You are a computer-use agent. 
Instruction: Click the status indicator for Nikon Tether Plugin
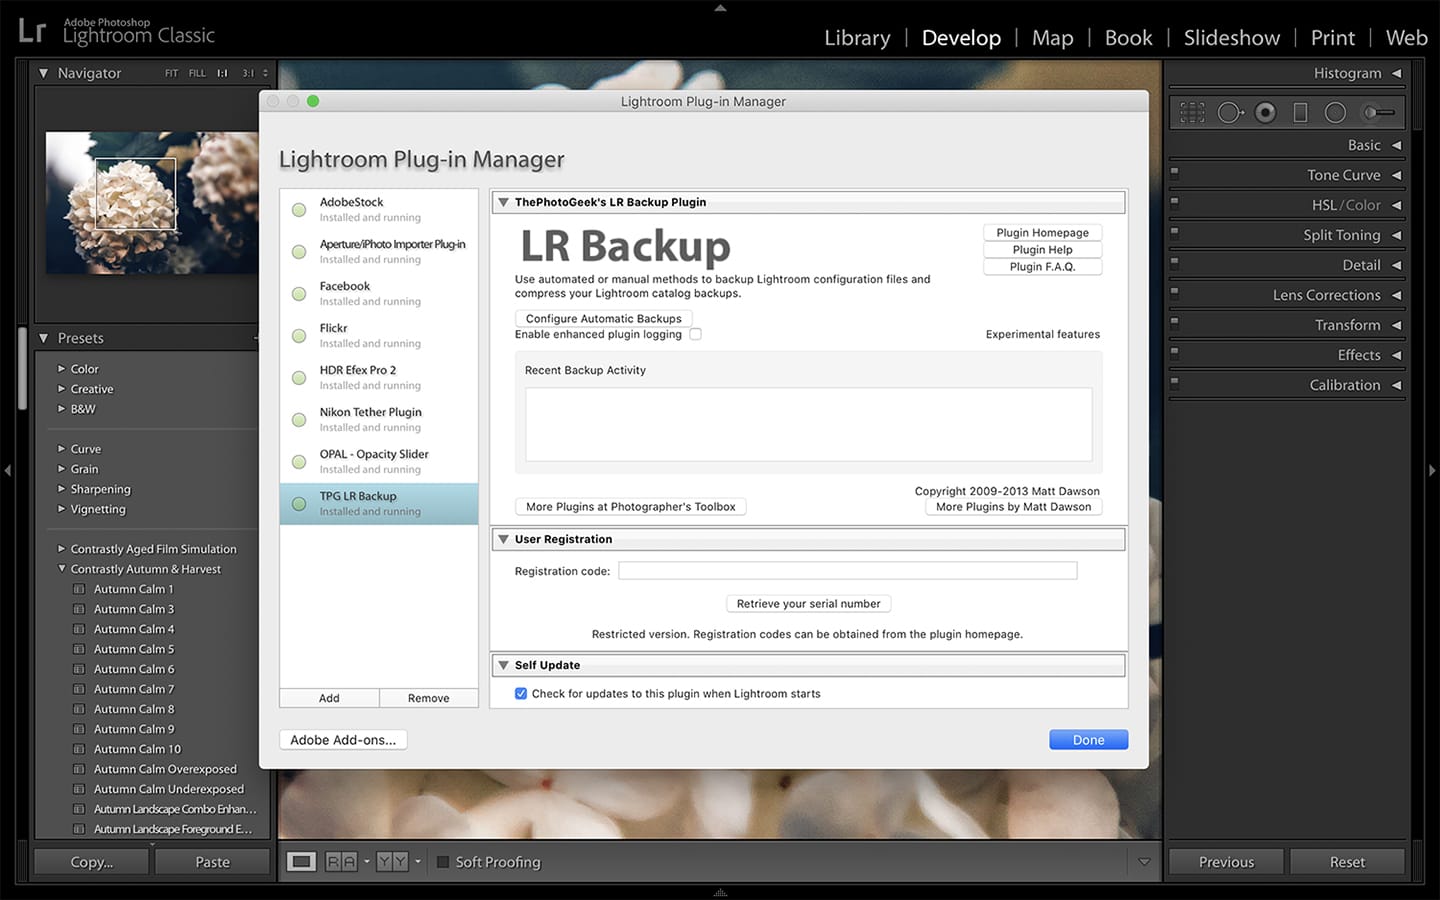299,420
